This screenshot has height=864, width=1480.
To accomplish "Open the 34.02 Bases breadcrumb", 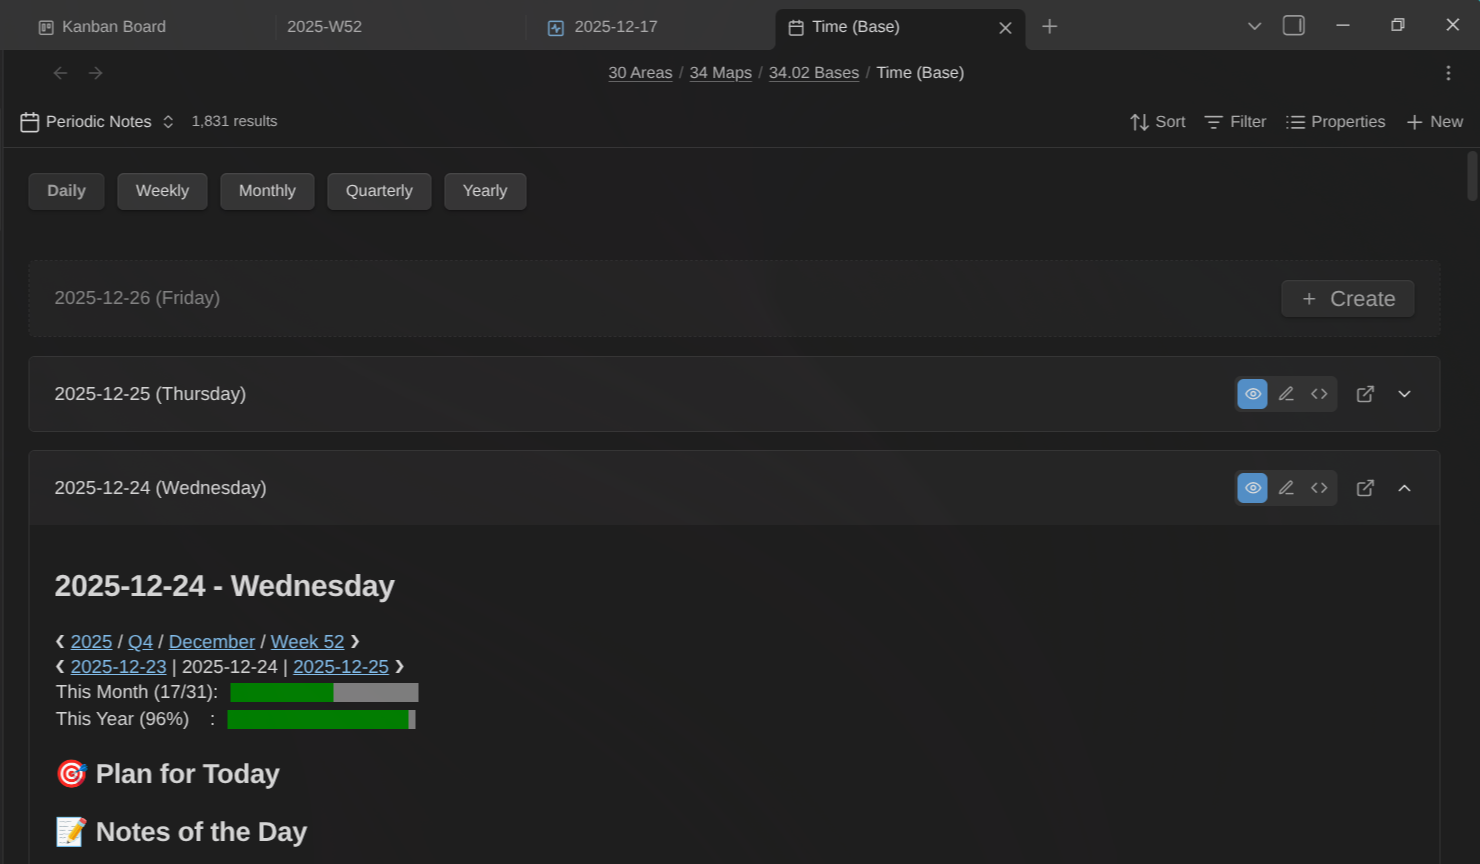I will coord(814,73).
